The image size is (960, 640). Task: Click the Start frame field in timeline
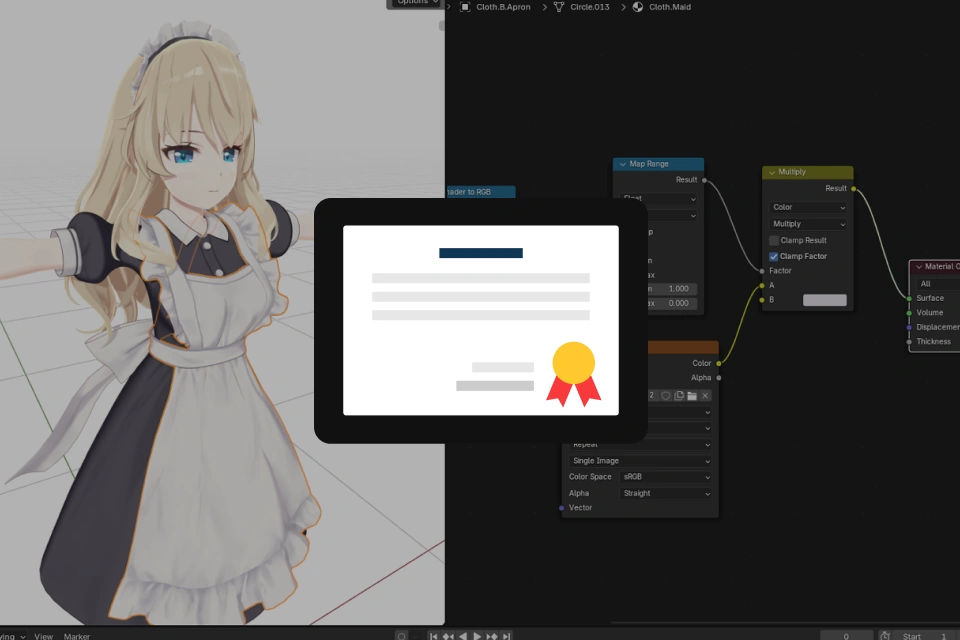pyautogui.click(x=926, y=636)
